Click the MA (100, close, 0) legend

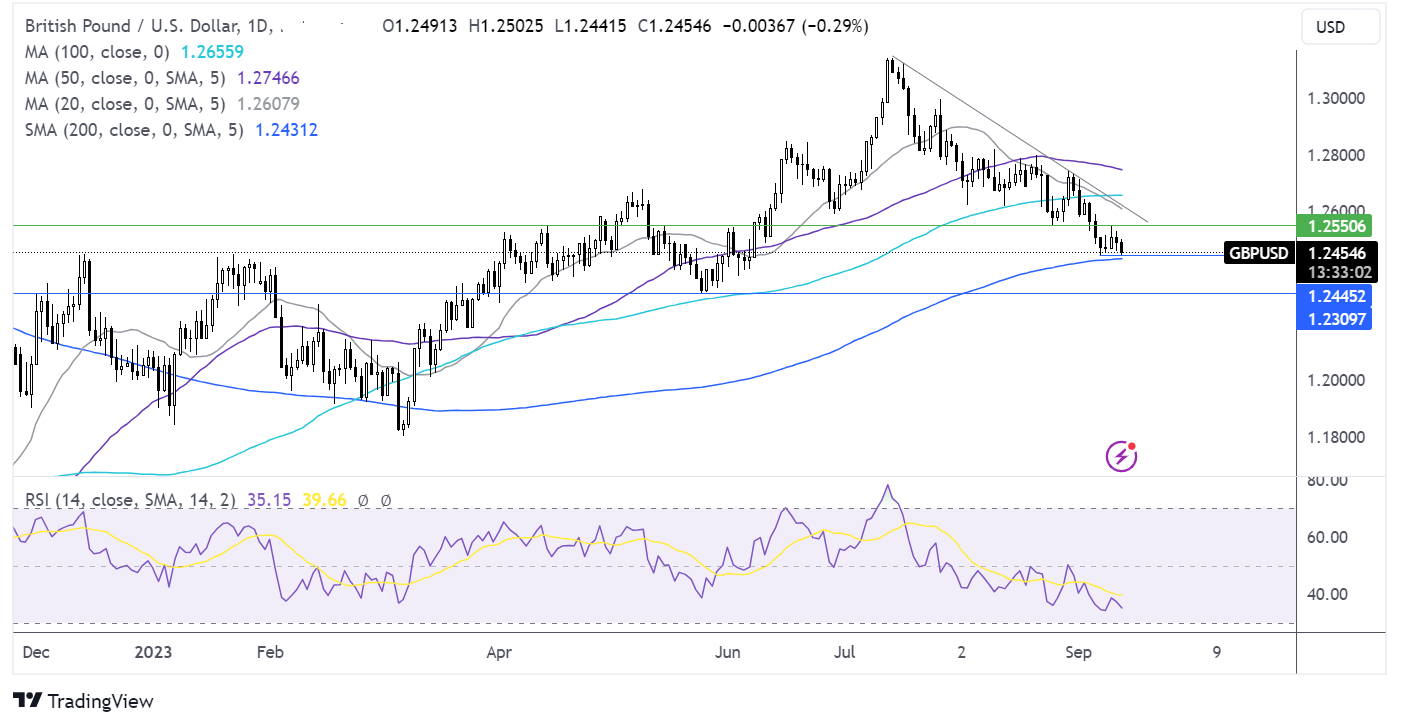click(x=99, y=53)
